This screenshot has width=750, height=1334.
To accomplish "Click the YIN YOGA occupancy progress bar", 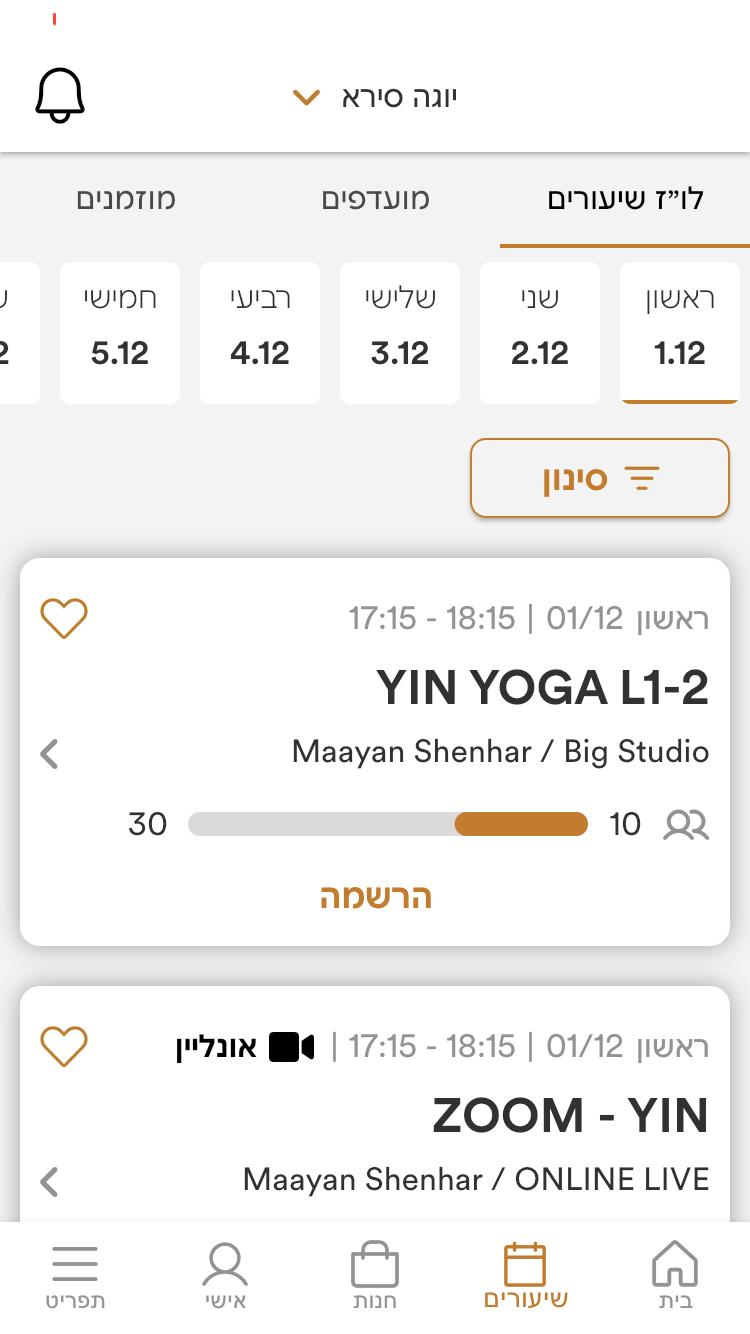I will pos(388,824).
